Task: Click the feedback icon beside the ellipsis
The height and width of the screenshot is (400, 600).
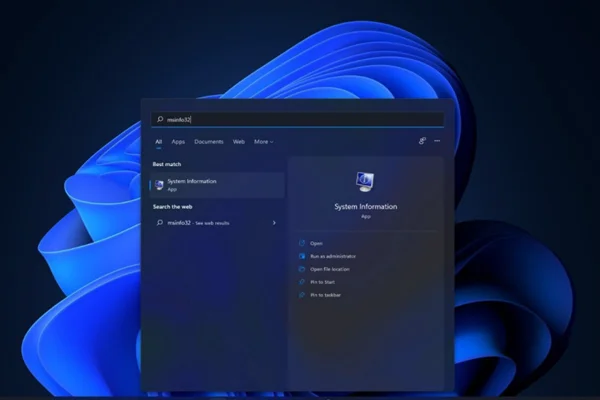Action: [x=423, y=142]
